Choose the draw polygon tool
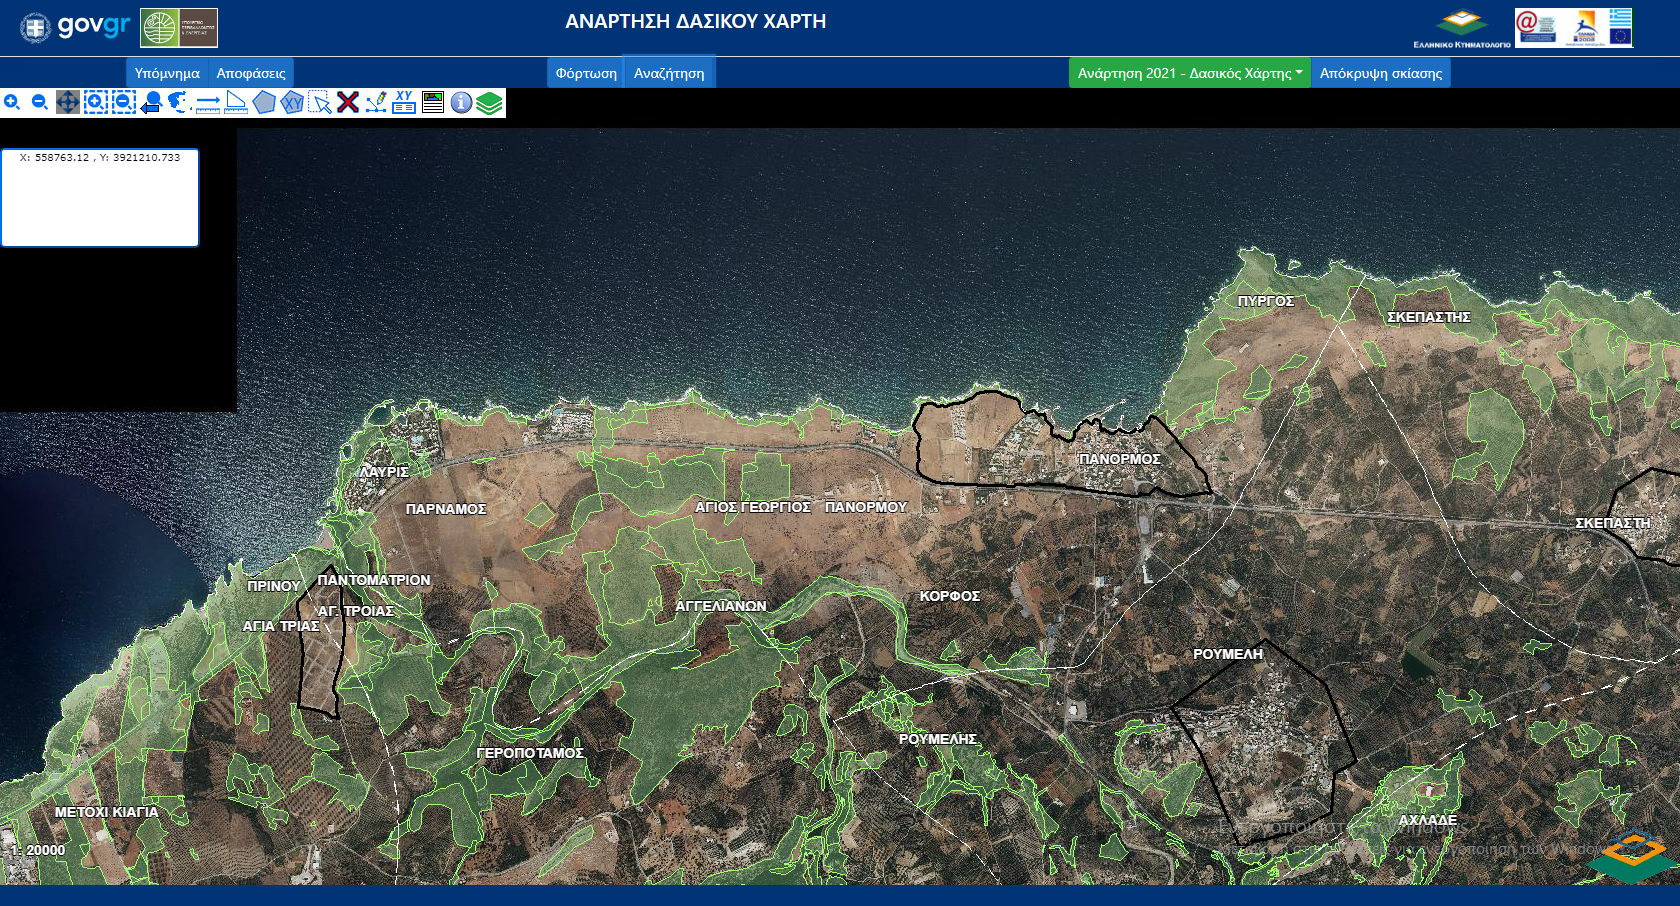The width and height of the screenshot is (1680, 906). tap(264, 102)
